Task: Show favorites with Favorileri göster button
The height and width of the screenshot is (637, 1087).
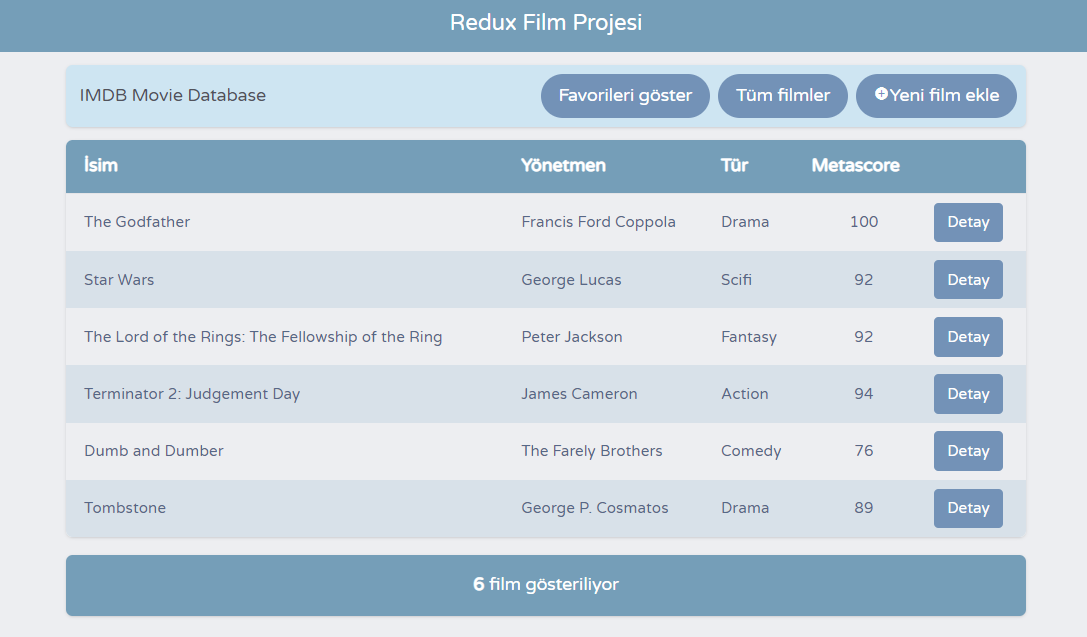Action: (625, 96)
